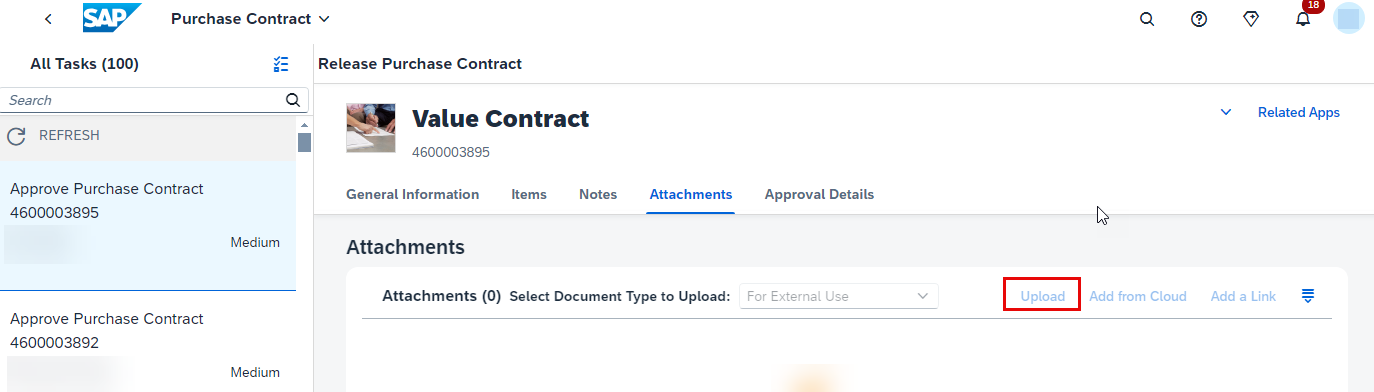Open the search magnifier in header
The height and width of the screenshot is (392, 1374).
click(1147, 19)
